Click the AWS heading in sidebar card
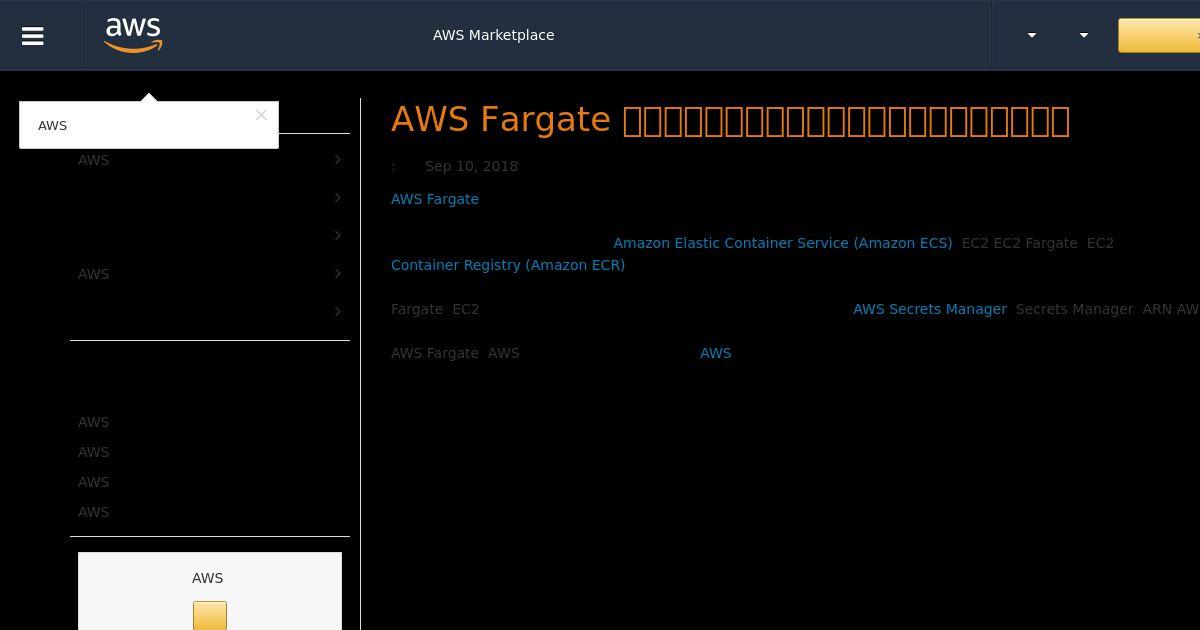This screenshot has width=1200, height=630. coord(207,578)
